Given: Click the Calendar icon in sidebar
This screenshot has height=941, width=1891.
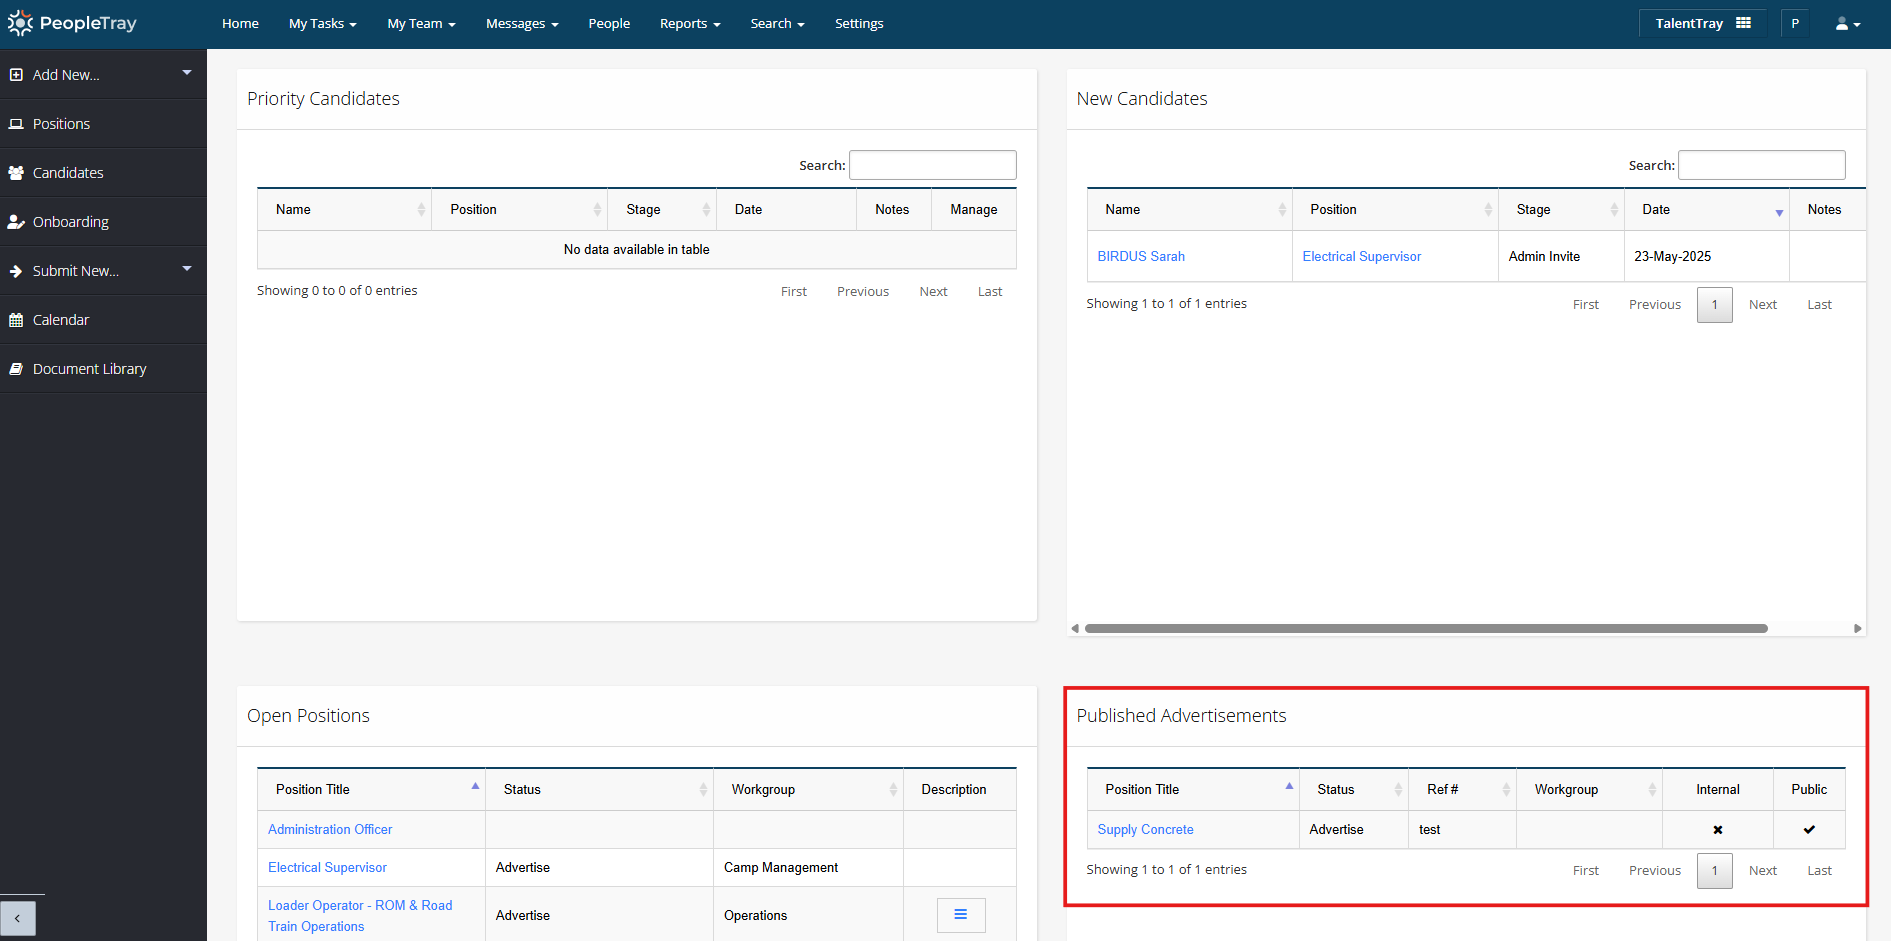Looking at the screenshot, I should click(16, 320).
